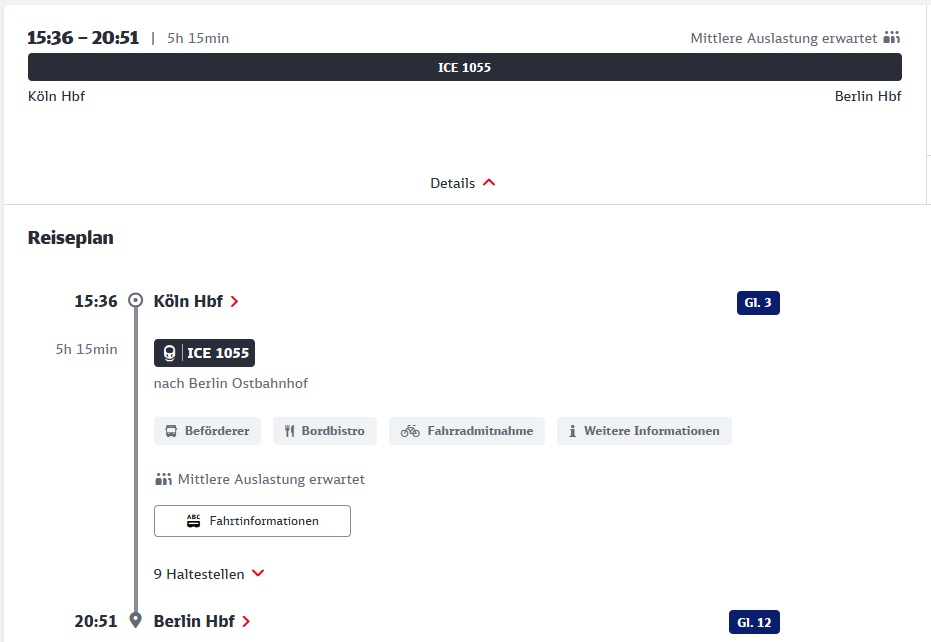Click the Fahrradmitnahme button
Viewport: 931px width, 642px height.
(x=467, y=431)
